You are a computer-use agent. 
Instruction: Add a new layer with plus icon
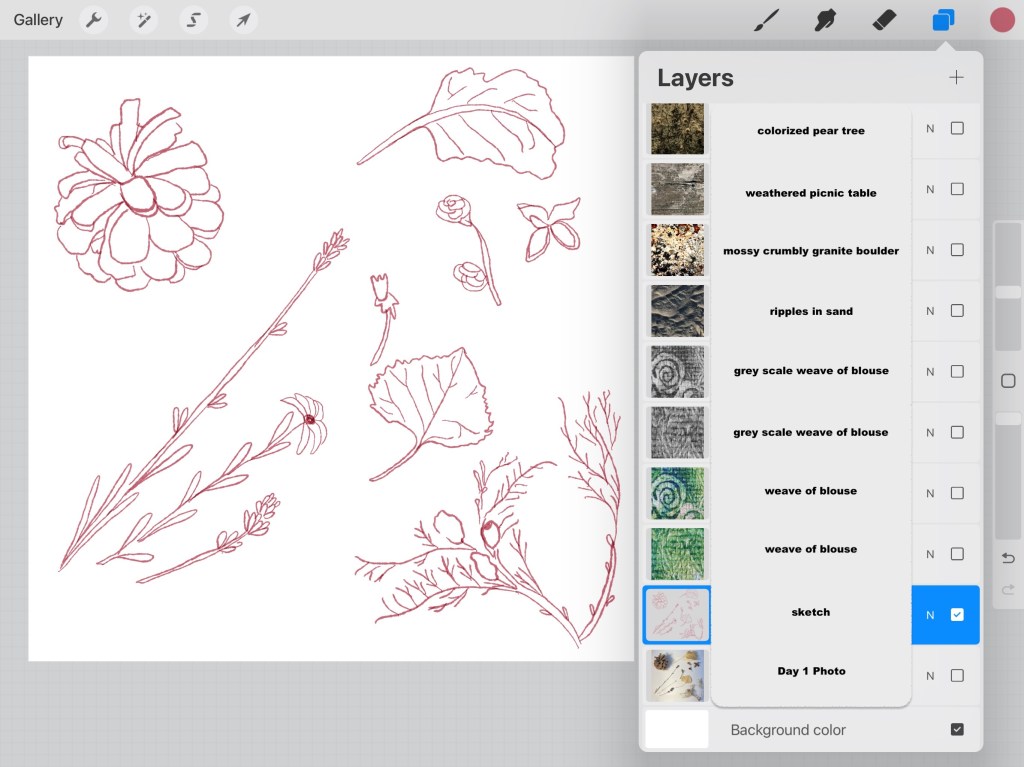pos(956,78)
